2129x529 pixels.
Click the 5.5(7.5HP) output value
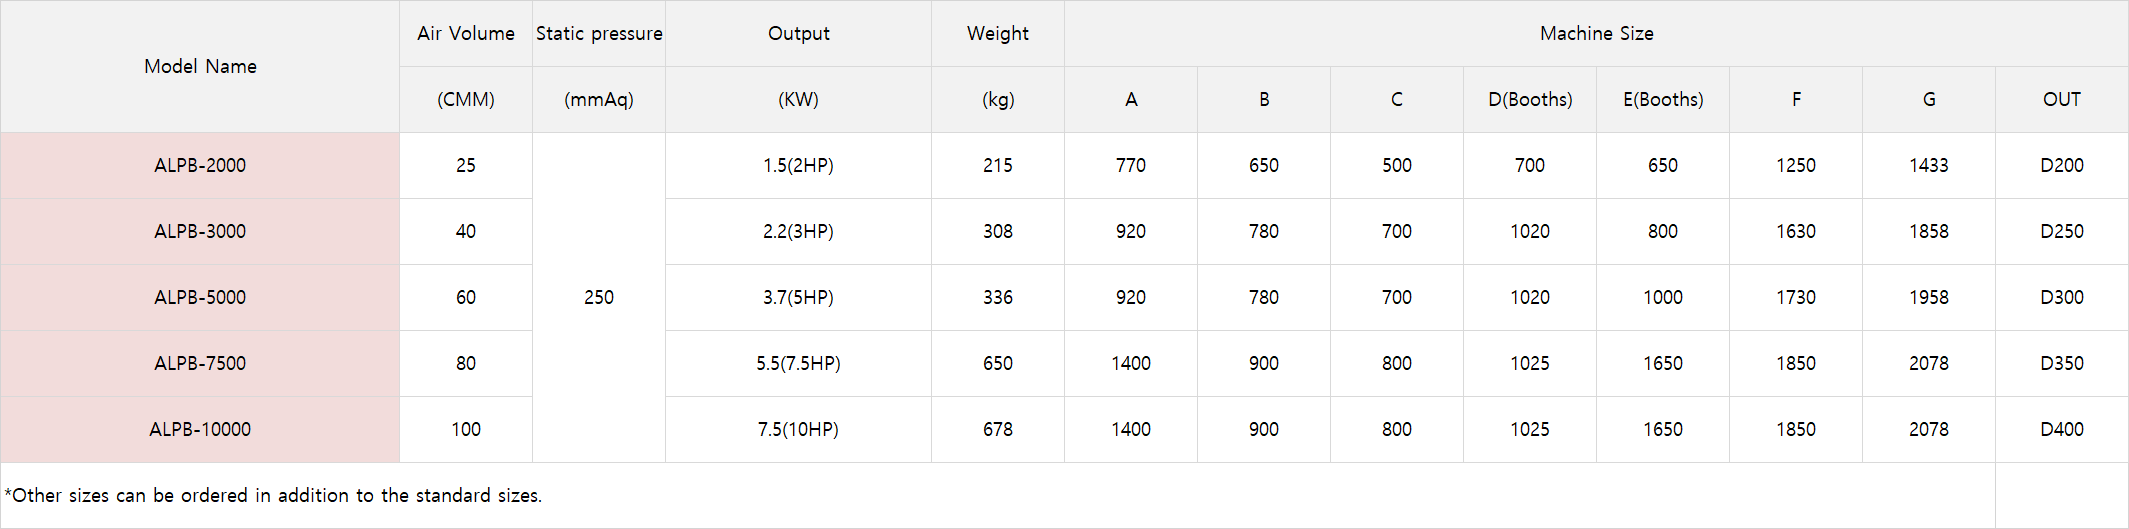pyautogui.click(x=798, y=363)
